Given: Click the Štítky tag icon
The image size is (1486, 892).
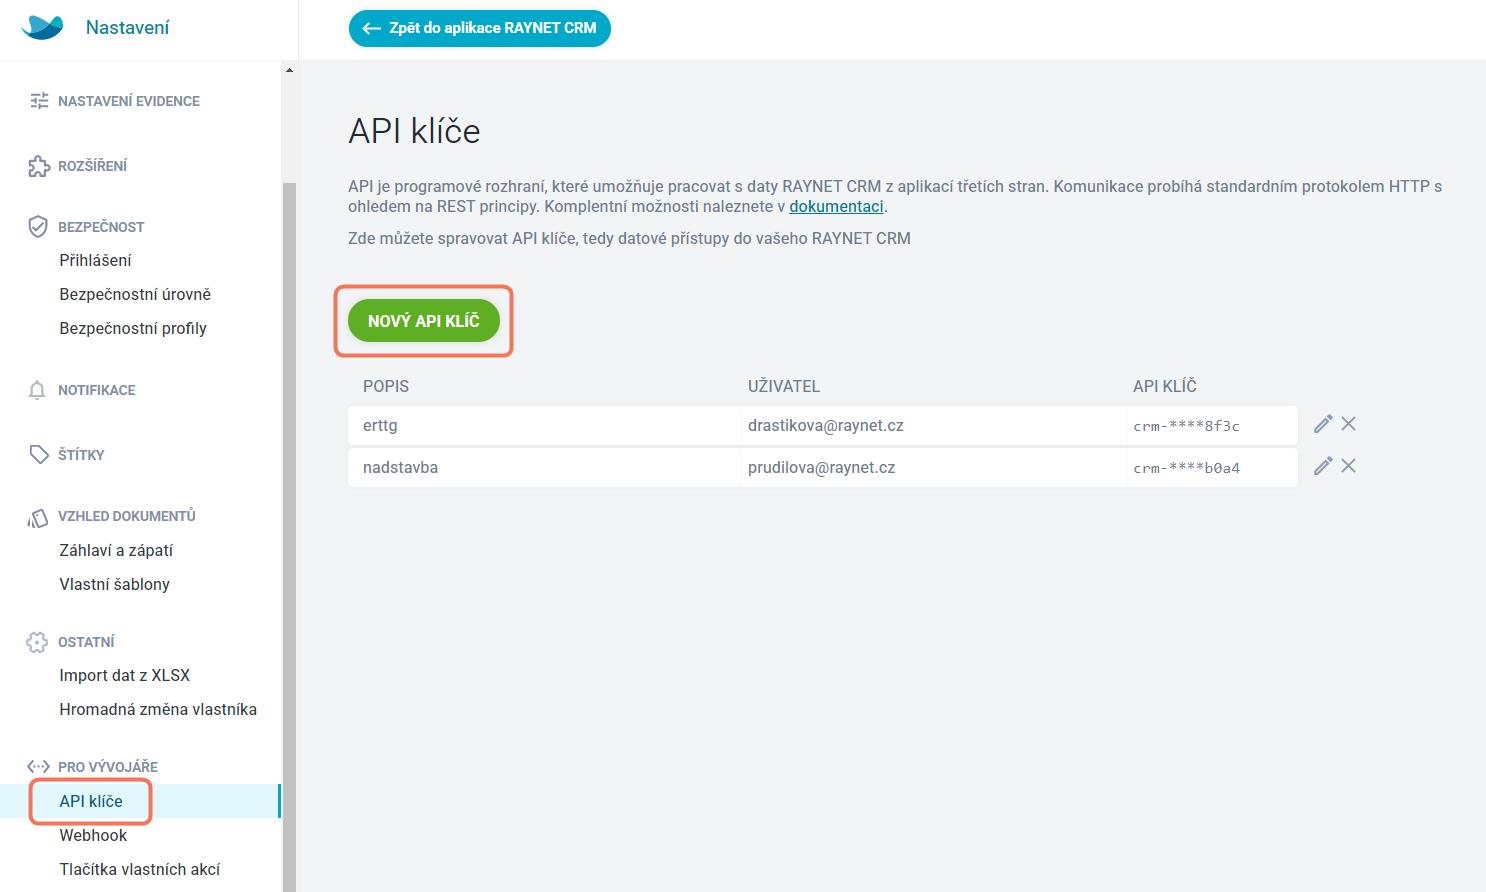Looking at the screenshot, I should click(38, 455).
